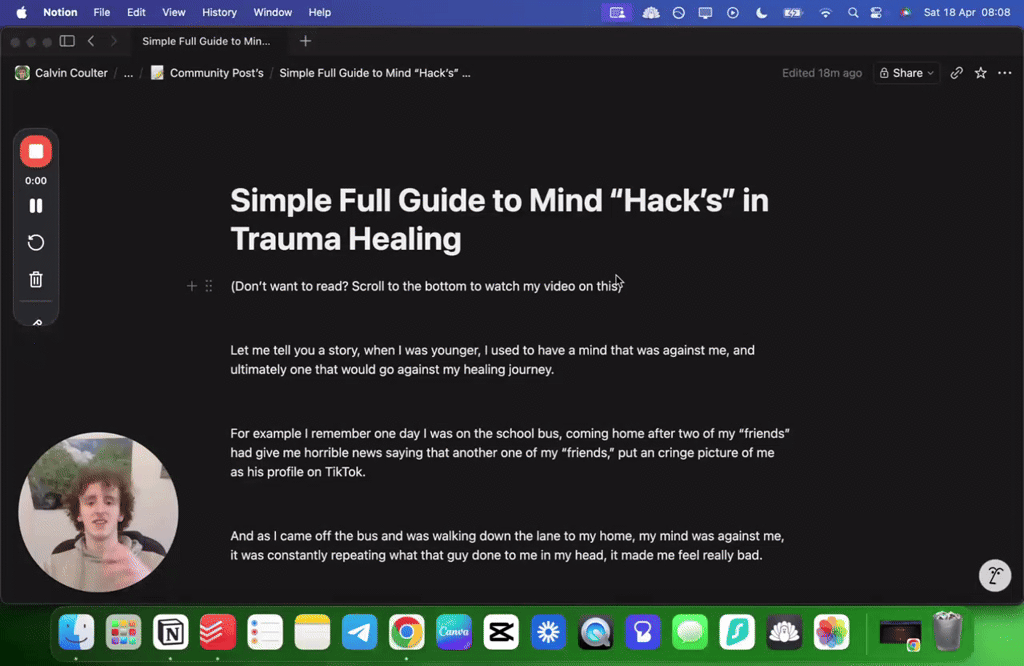This screenshot has width=1024, height=666.
Task: Click the plus icon beside the paragraph
Action: [191, 285]
